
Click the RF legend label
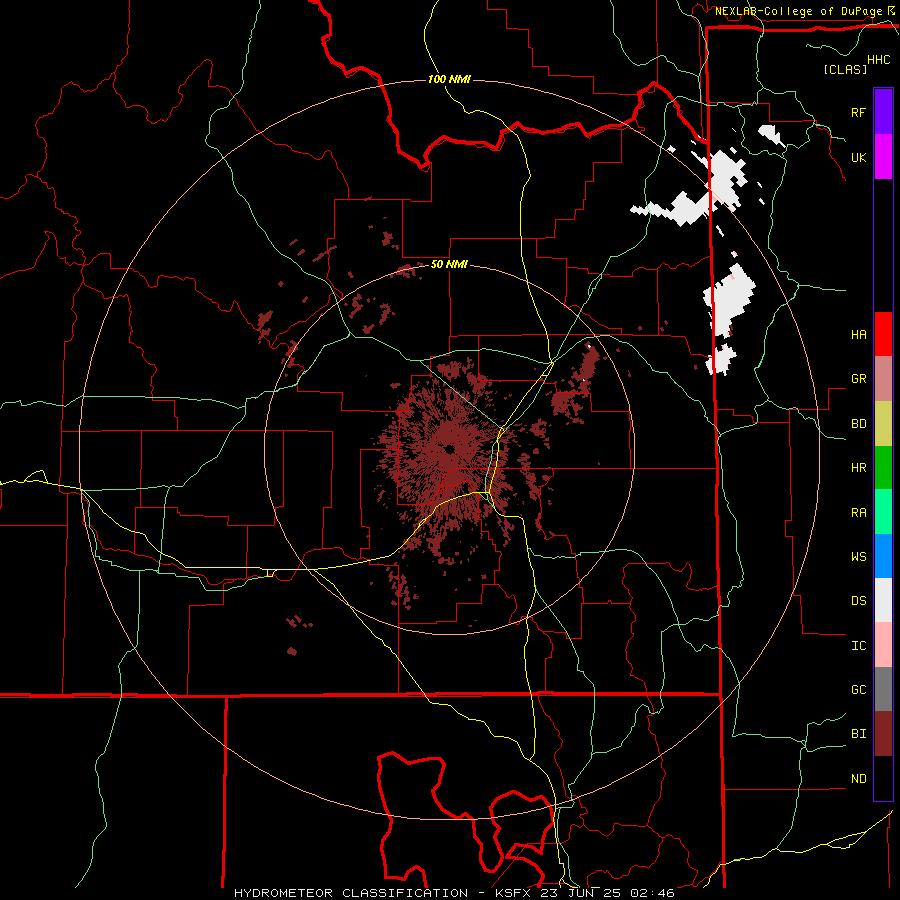point(858,112)
